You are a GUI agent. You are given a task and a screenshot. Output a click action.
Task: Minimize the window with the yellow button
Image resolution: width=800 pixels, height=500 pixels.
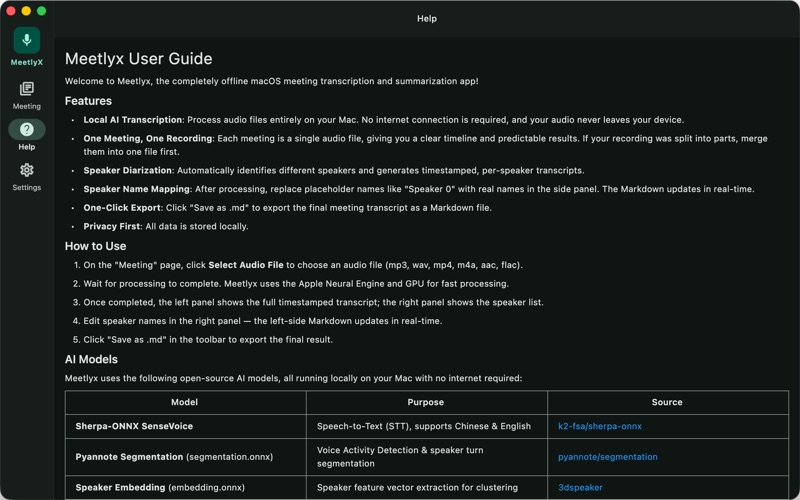[x=26, y=11]
